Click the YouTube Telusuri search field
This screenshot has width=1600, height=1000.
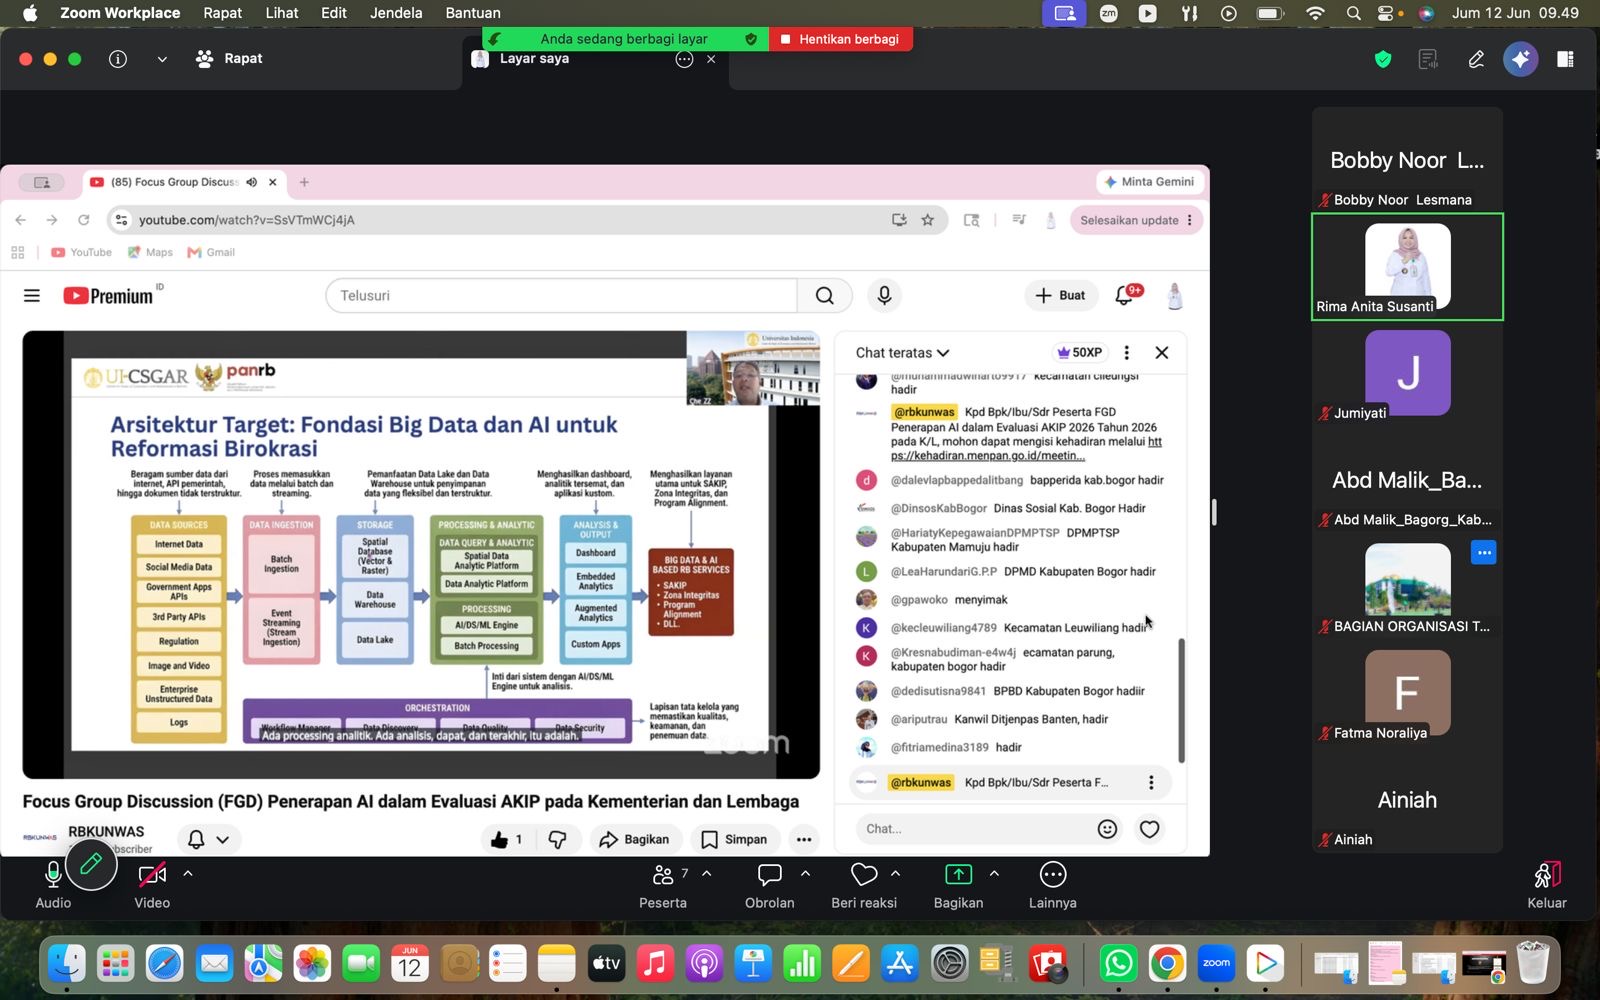click(x=561, y=295)
